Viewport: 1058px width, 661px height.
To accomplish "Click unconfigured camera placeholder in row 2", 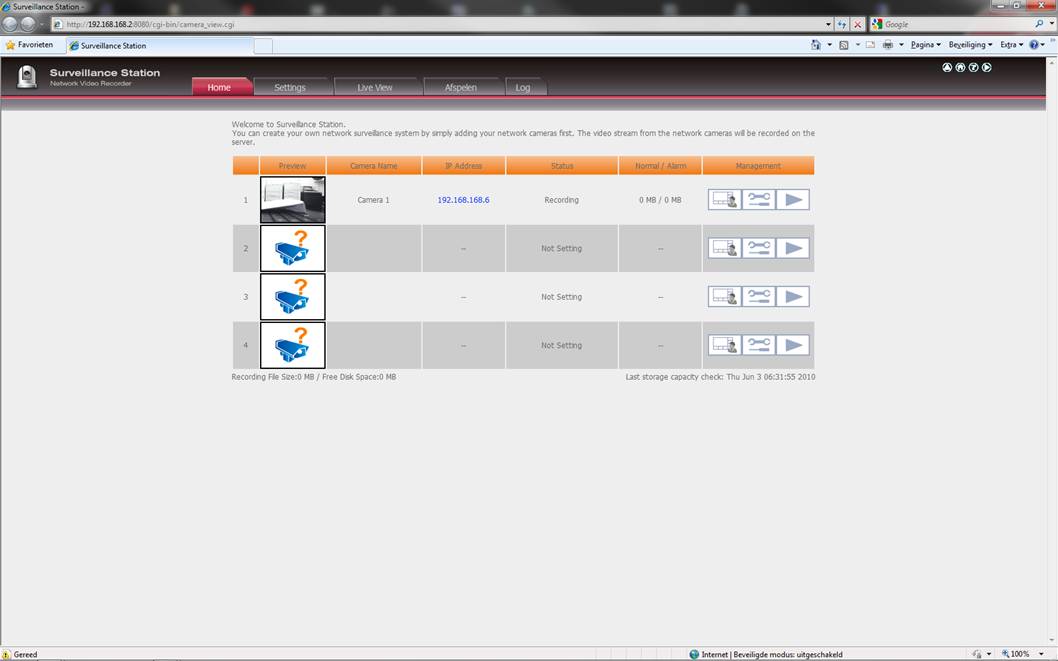I will (293, 248).
